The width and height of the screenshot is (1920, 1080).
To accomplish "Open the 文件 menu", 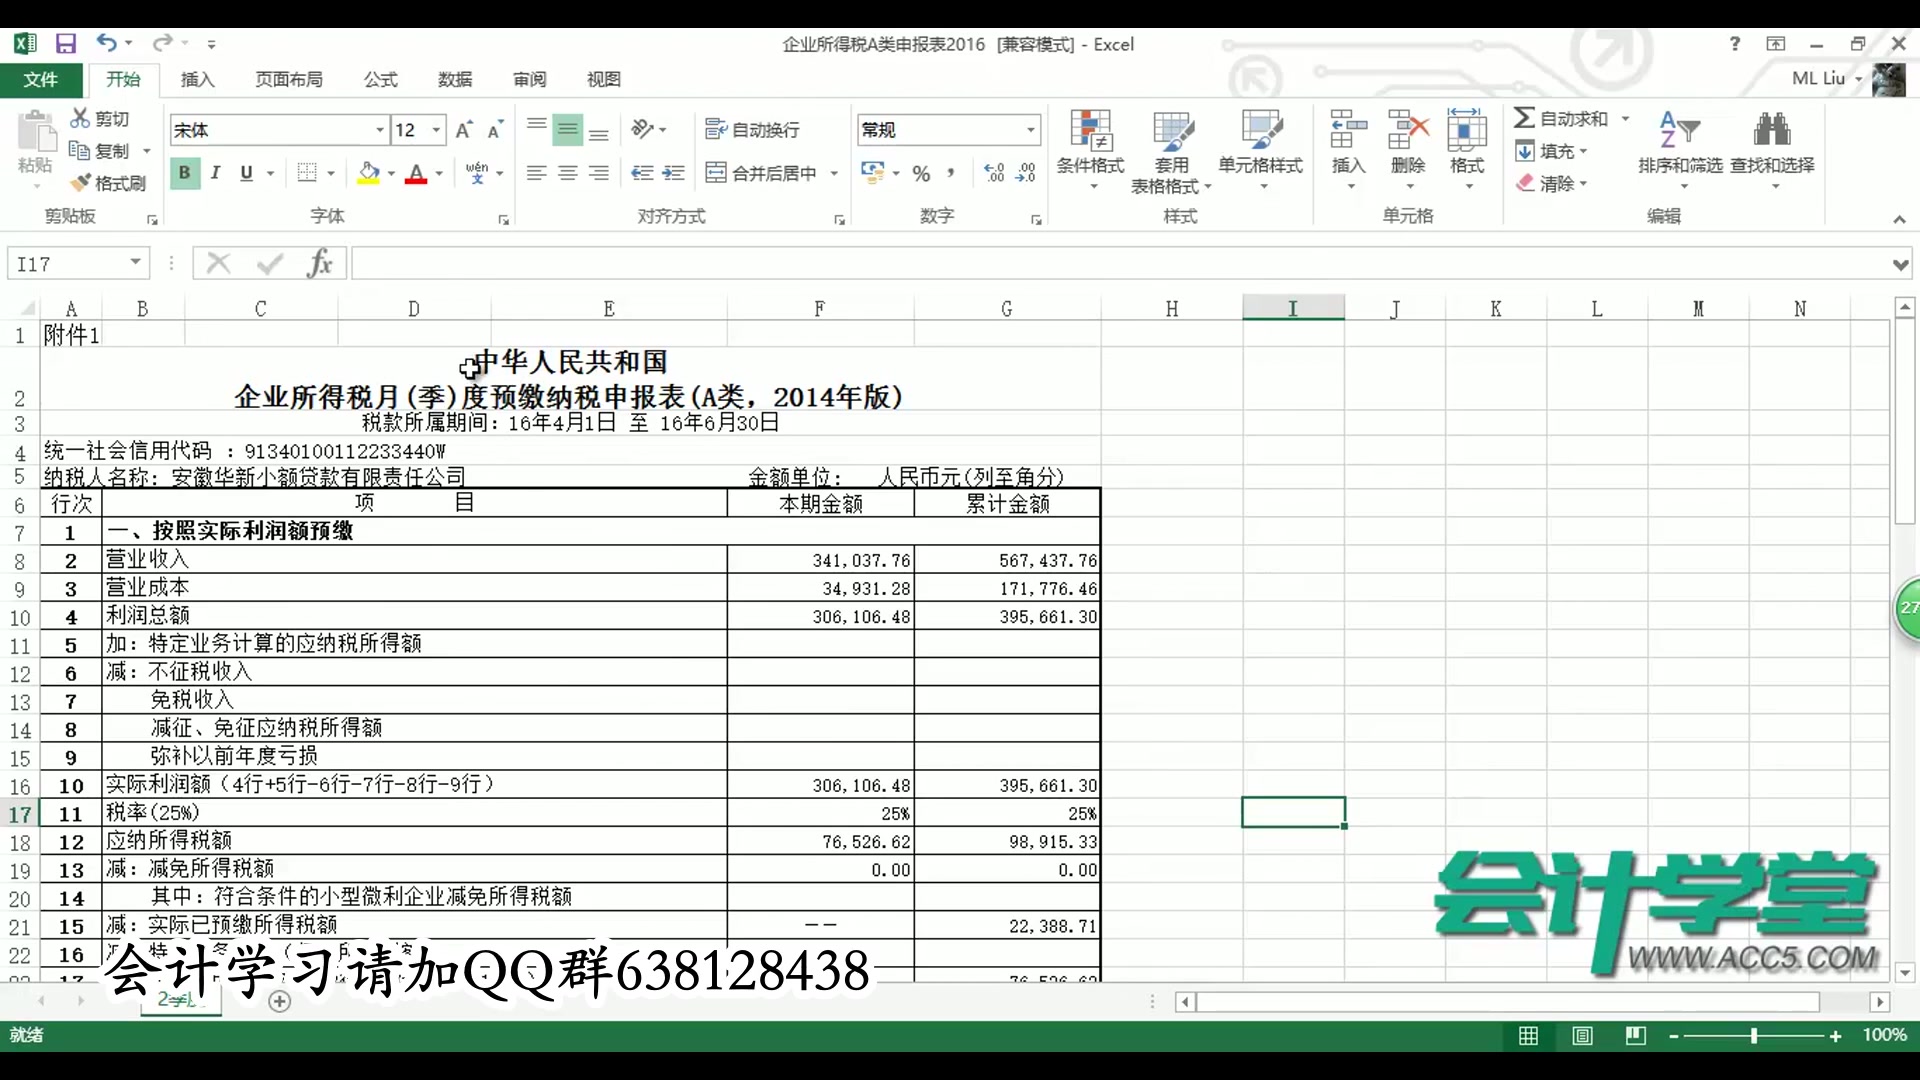I will pos(42,80).
